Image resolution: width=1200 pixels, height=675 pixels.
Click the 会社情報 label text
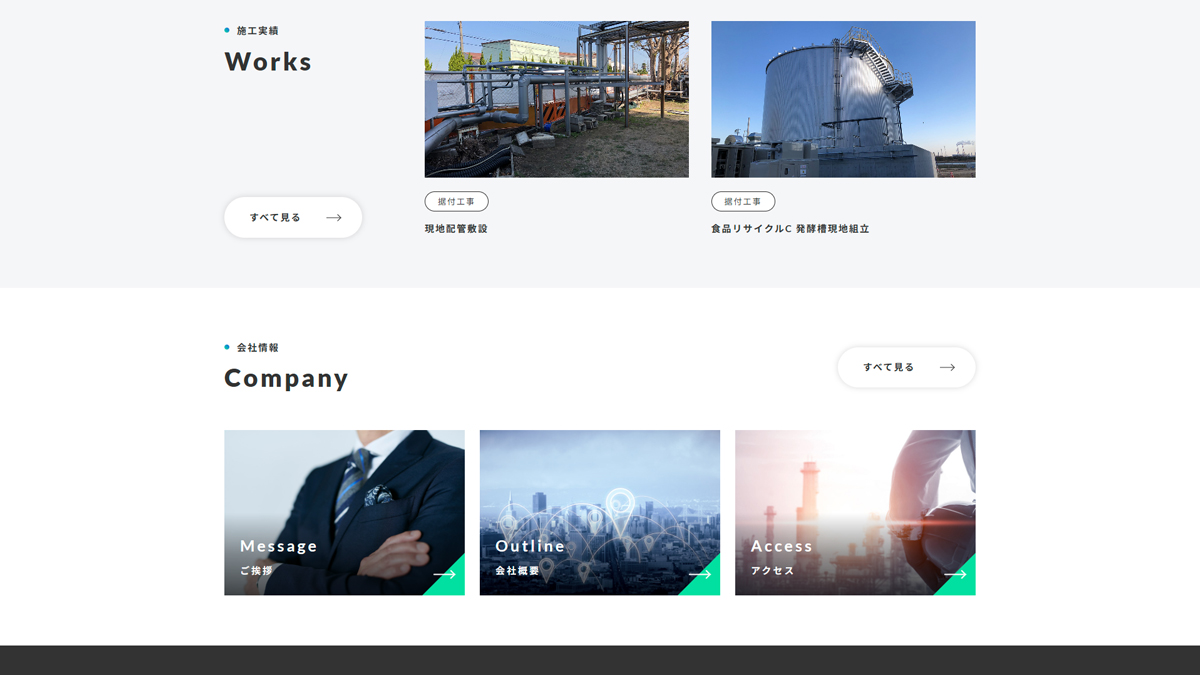258,348
